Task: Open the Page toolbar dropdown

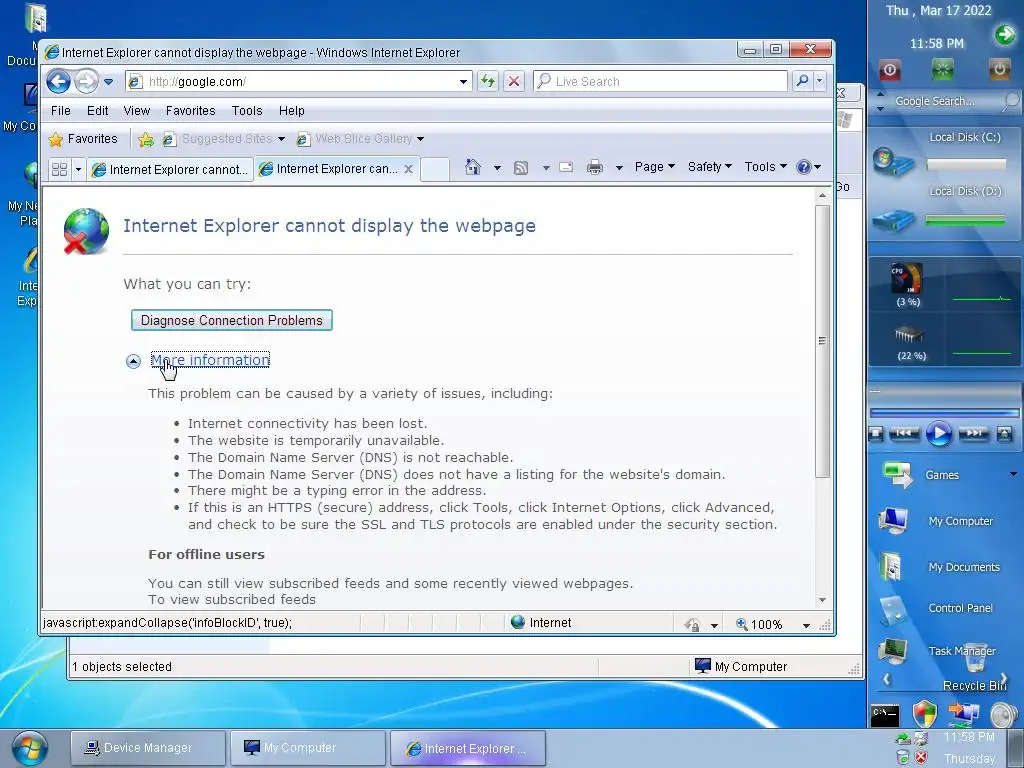Action: tap(654, 167)
